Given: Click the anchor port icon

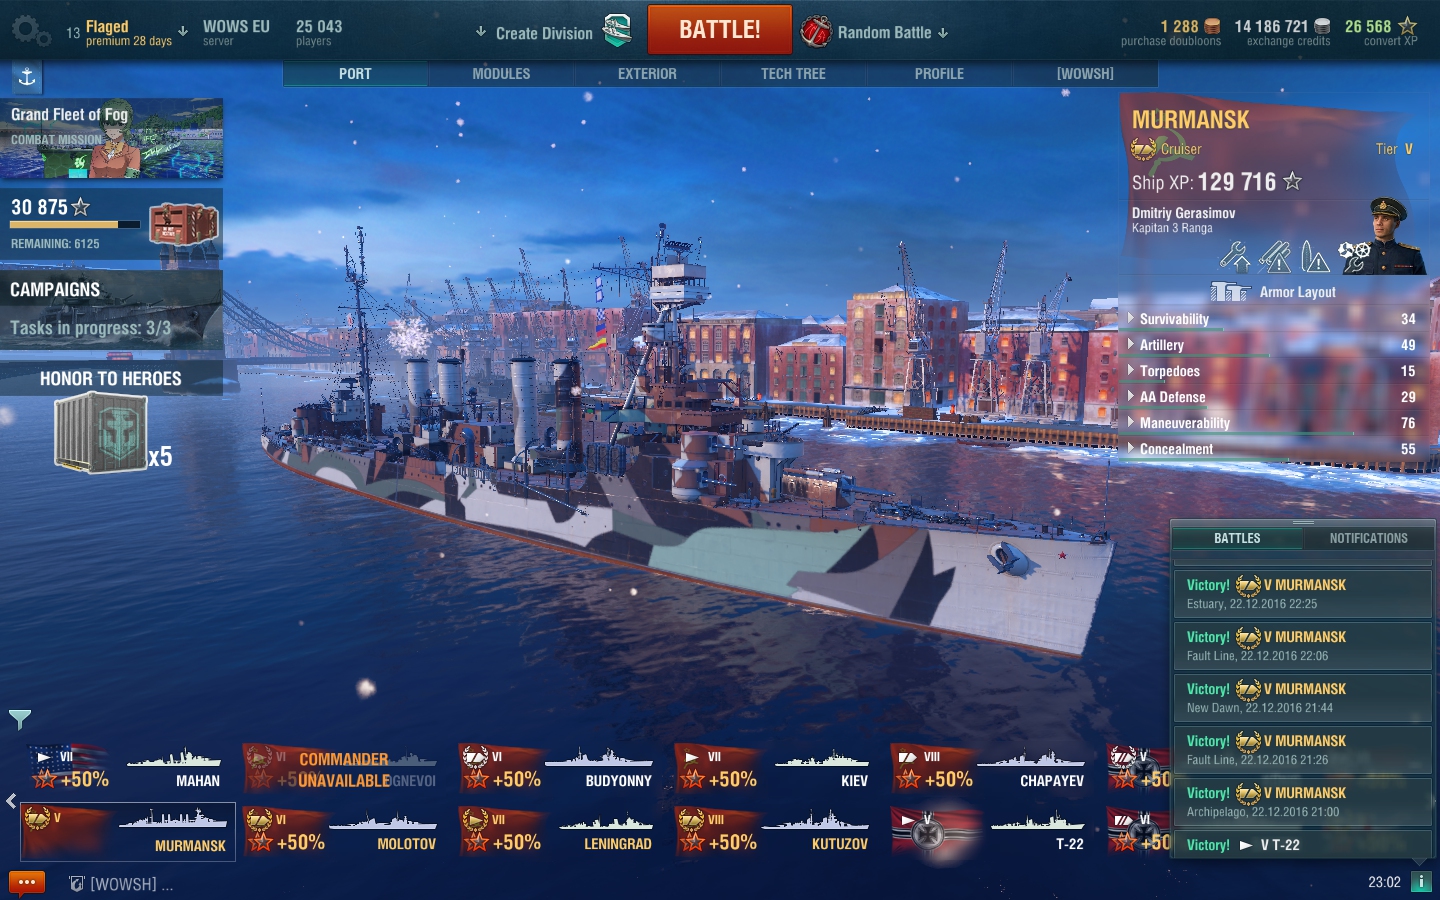Looking at the screenshot, I should [x=27, y=77].
